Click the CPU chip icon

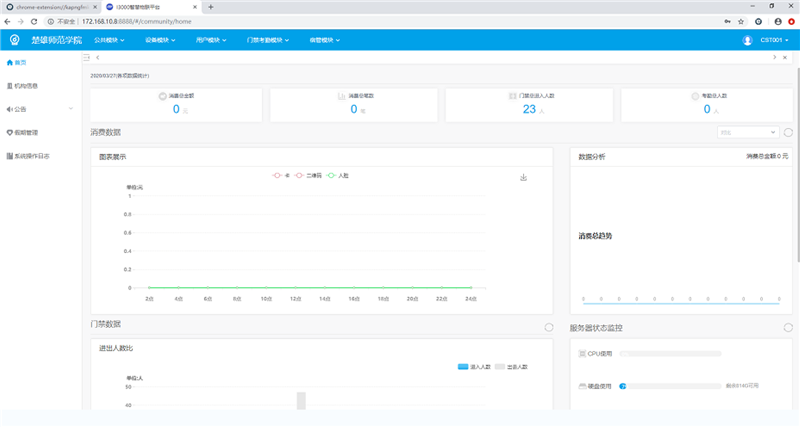(582, 354)
